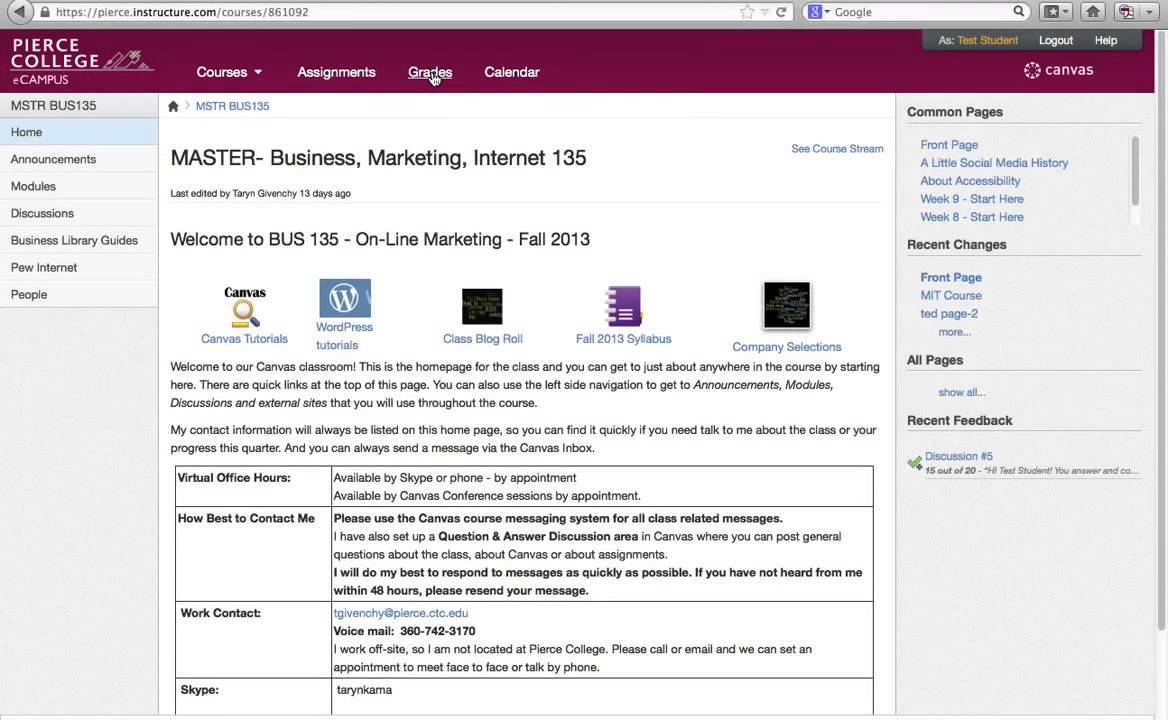Screen dimensions: 1168x720
Task: Click the Logout button
Action: click(1055, 40)
